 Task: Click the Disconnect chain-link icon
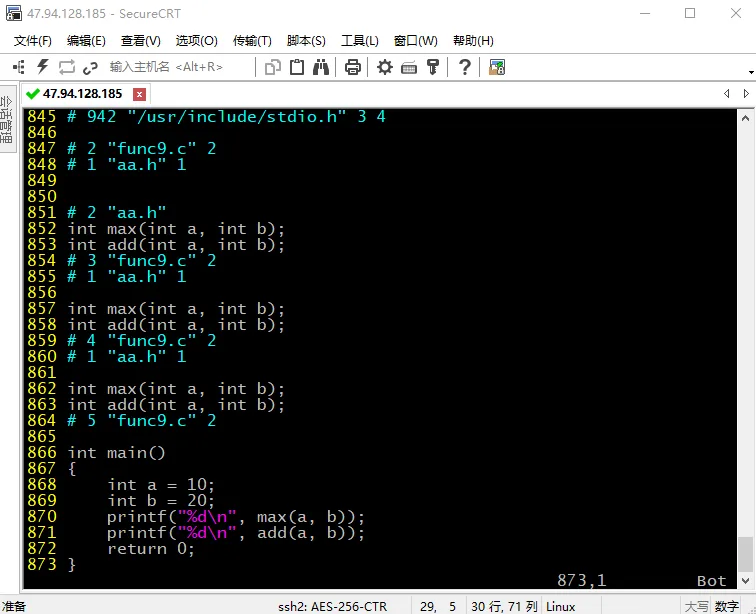90,68
